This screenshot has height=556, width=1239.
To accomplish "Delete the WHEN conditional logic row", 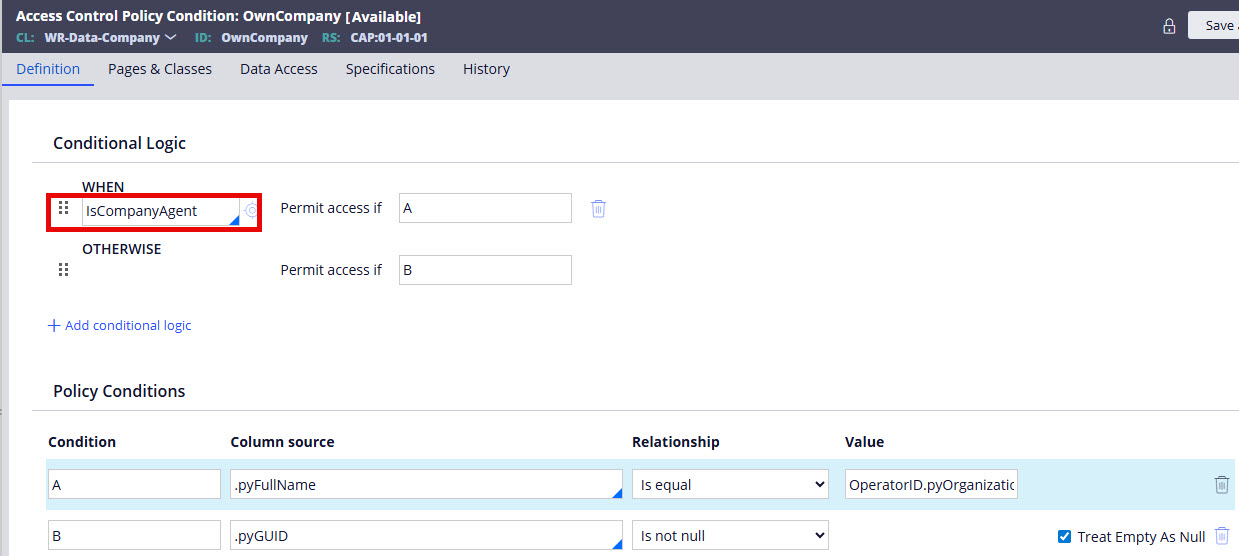I will tap(598, 209).
